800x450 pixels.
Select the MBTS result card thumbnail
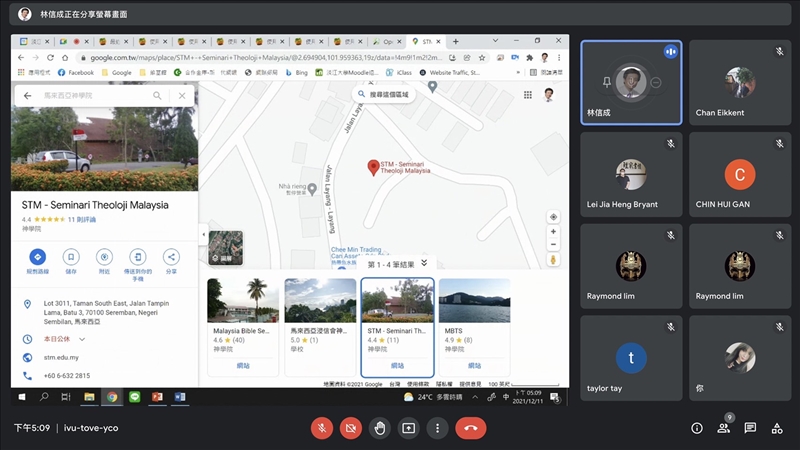pos(474,300)
